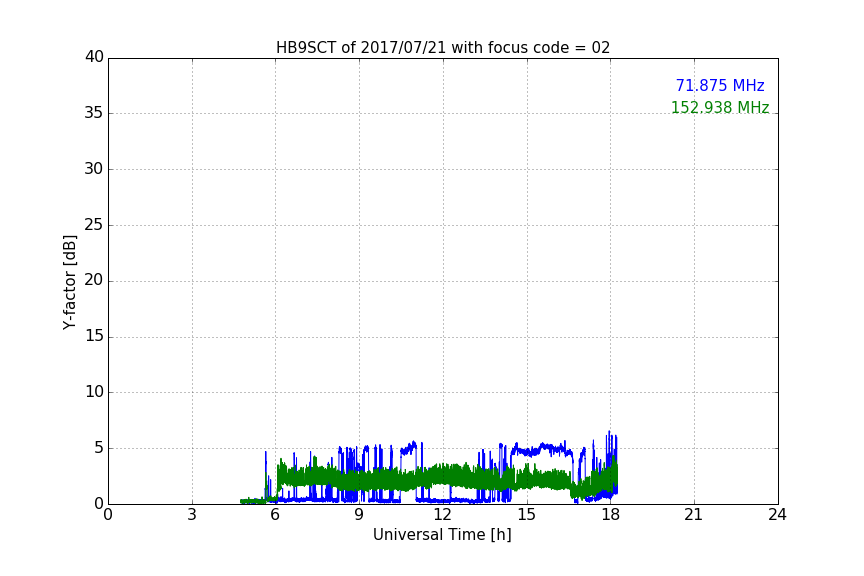The image size is (864, 576).
Task: Click the y-axis tick label 25
Action: [x=94, y=224]
